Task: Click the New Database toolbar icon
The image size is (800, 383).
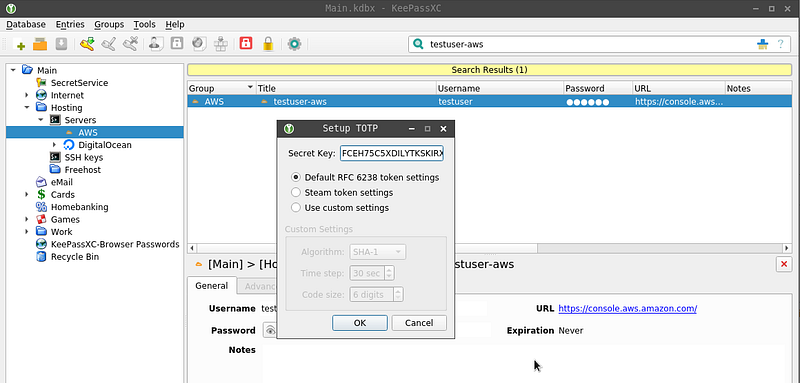Action: [x=19, y=44]
